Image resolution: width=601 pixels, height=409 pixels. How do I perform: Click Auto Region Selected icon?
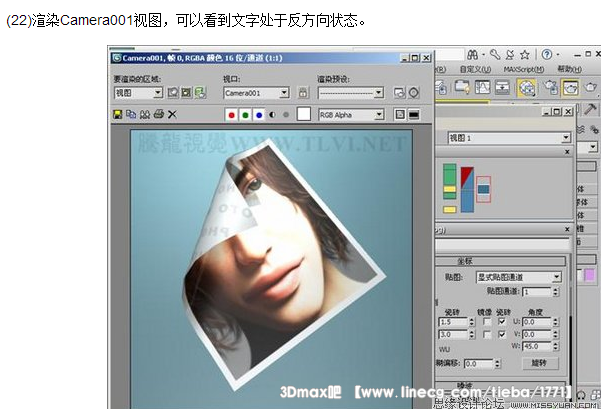pyautogui.click(x=186, y=92)
